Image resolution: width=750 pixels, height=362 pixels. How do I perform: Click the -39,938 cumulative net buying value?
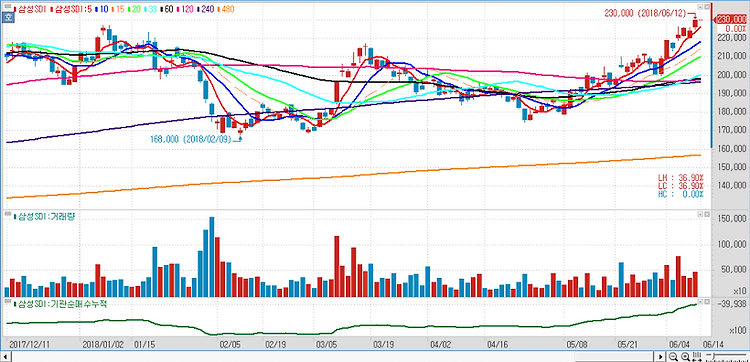coord(731,303)
